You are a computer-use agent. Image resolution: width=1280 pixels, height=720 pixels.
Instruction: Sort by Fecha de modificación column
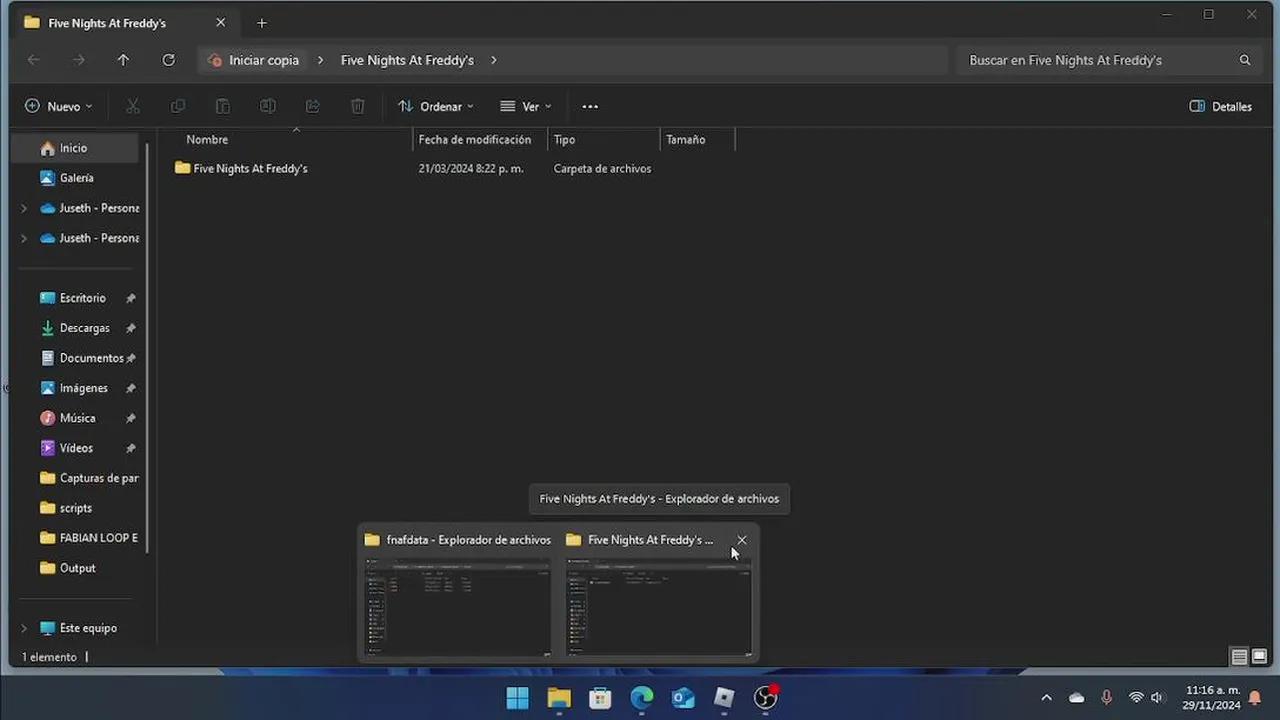tap(475, 140)
